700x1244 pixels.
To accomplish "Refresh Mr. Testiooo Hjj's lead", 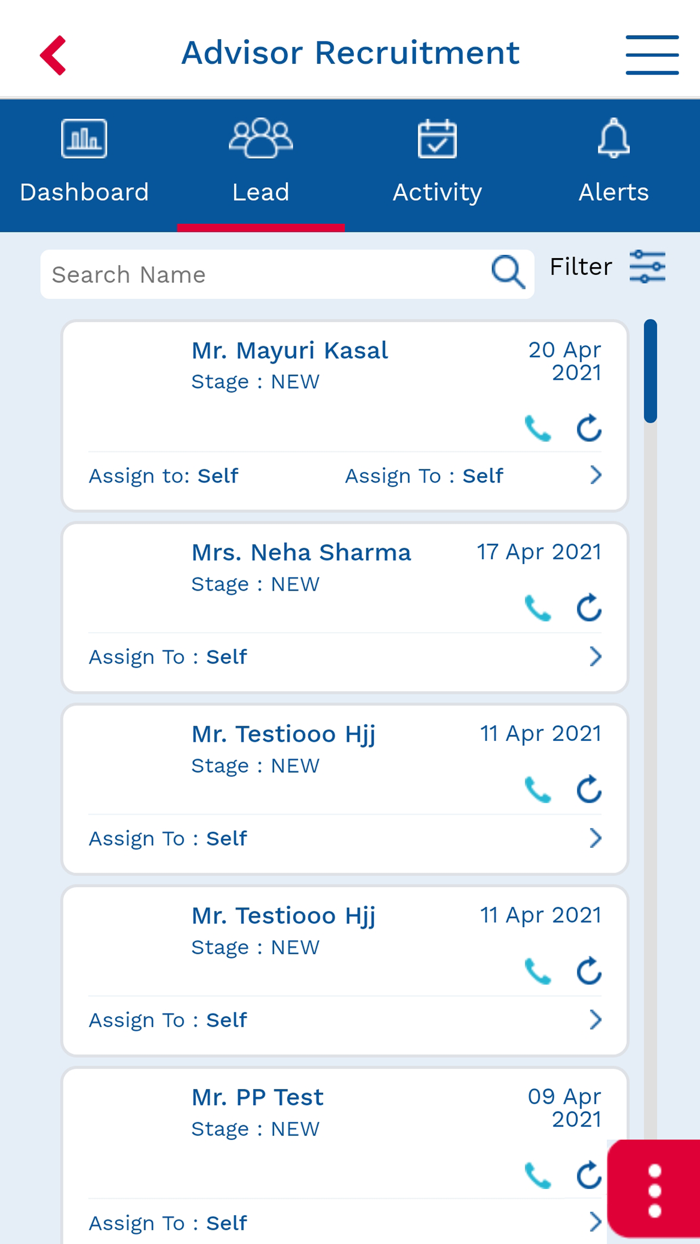I will click(x=588, y=789).
